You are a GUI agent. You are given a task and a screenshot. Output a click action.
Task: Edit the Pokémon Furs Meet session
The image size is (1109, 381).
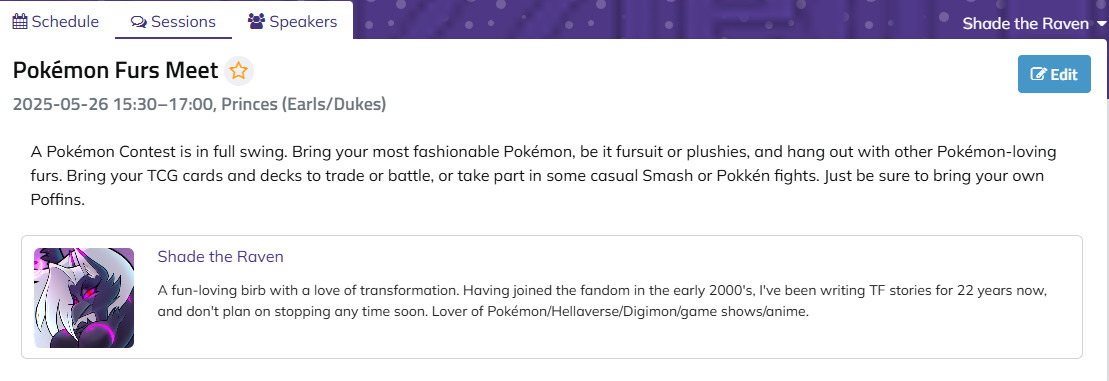tap(1054, 74)
